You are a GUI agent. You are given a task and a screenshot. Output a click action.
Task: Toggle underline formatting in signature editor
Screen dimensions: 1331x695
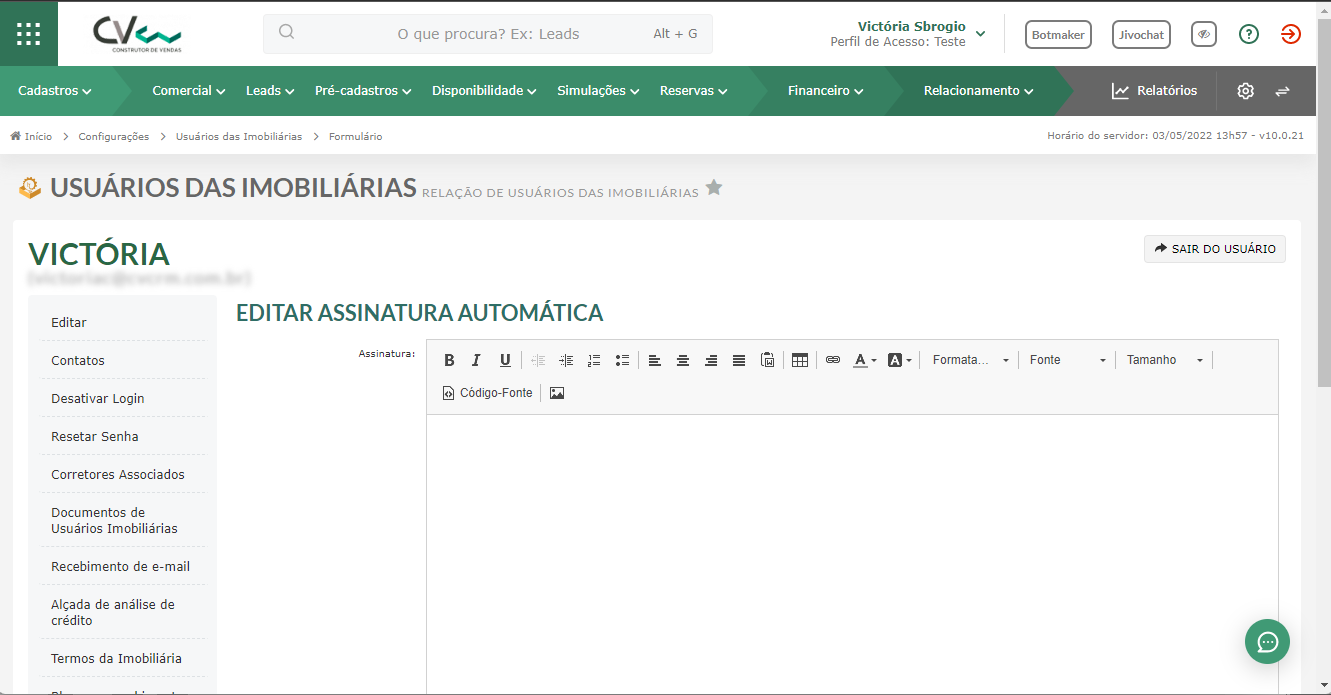(505, 360)
